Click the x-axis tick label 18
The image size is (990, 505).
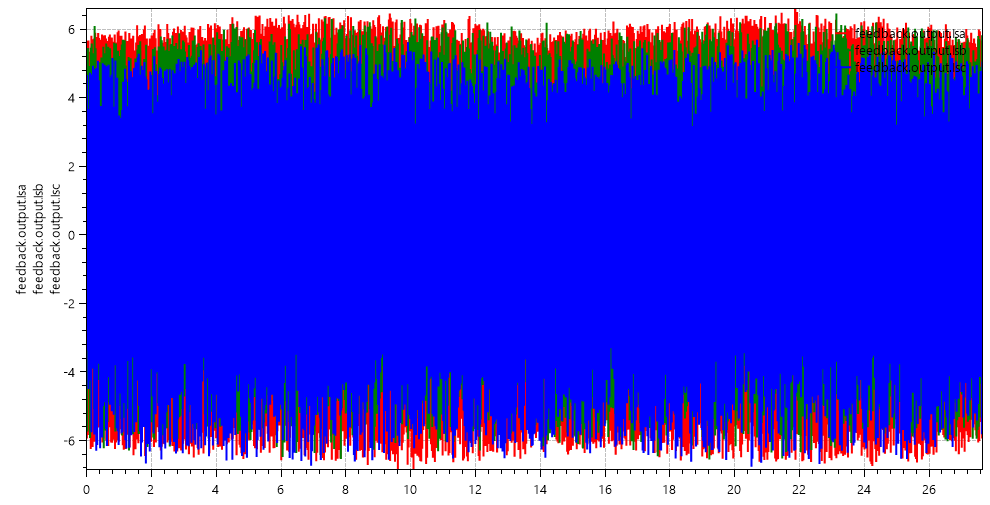[670, 489]
